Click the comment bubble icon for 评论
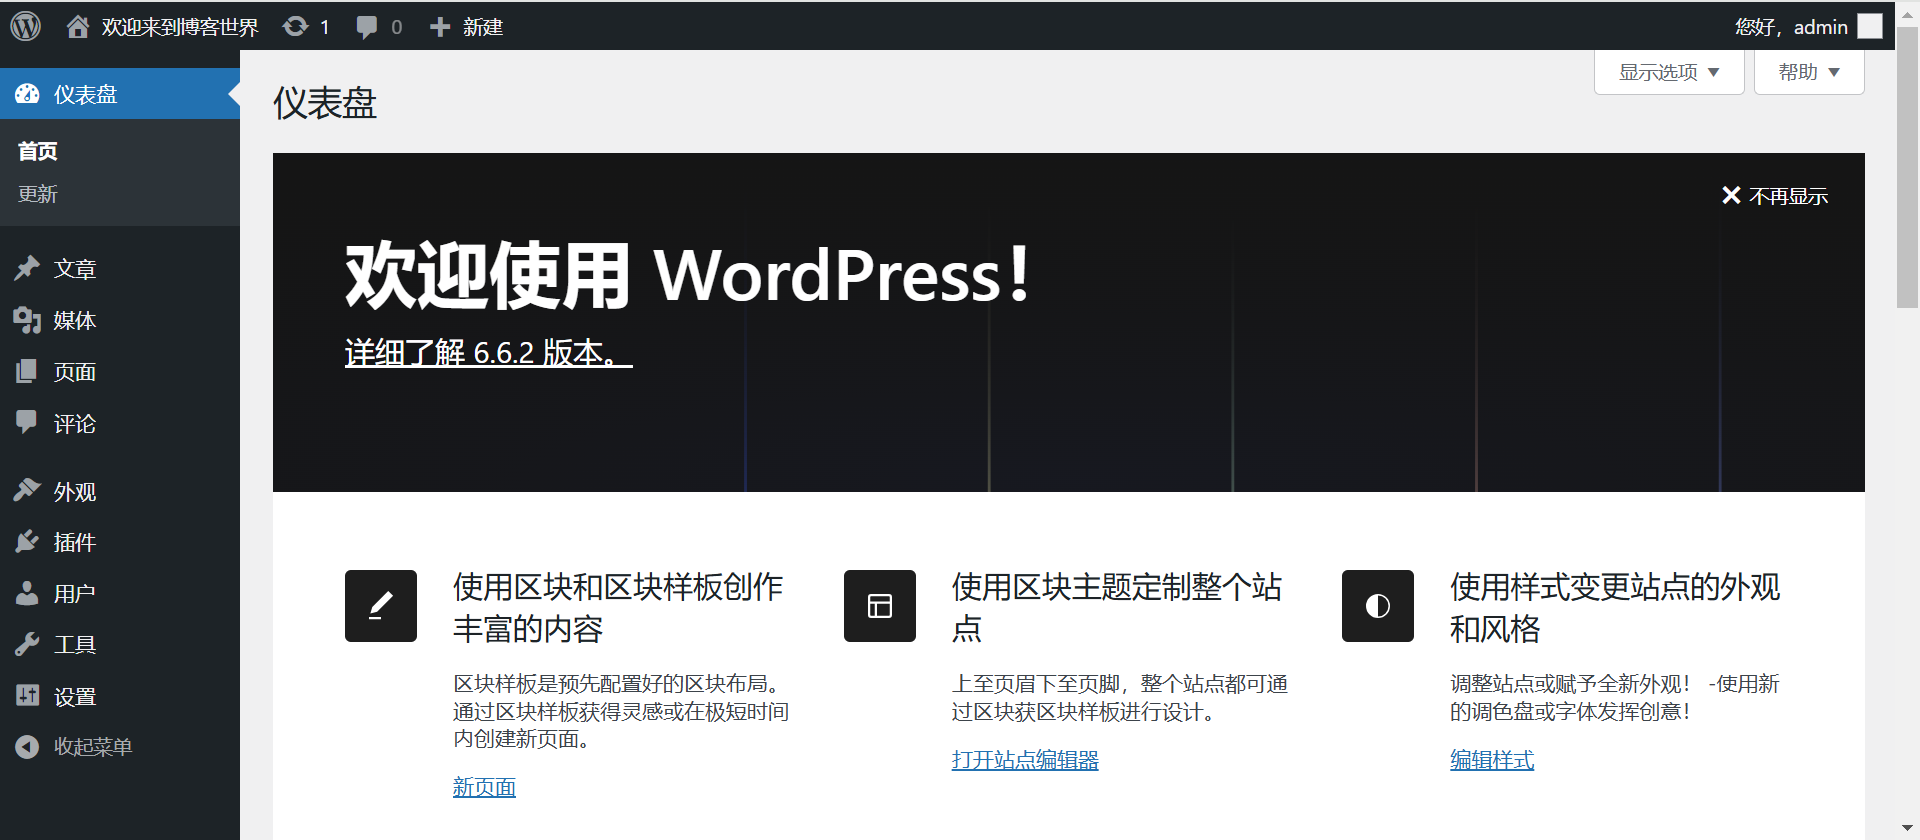The width and height of the screenshot is (1920, 840). click(27, 422)
